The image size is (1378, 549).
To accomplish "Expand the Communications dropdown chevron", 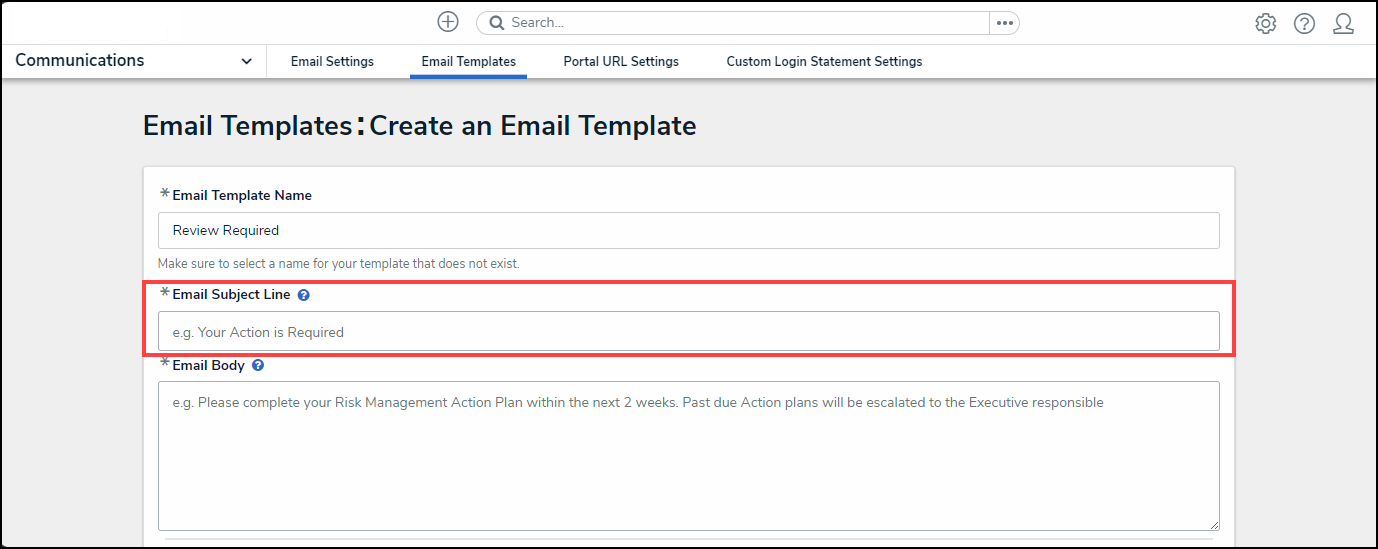I will coord(246,61).
